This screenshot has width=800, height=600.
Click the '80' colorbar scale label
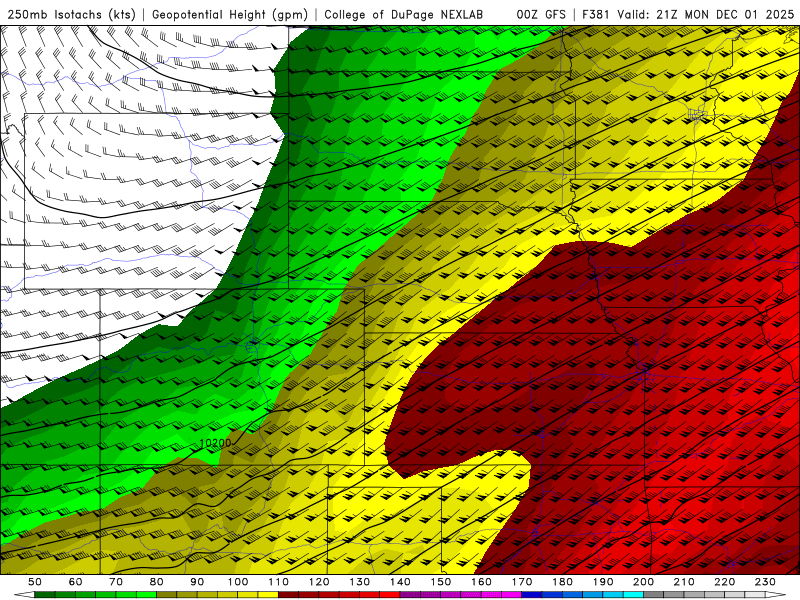[x=157, y=582]
